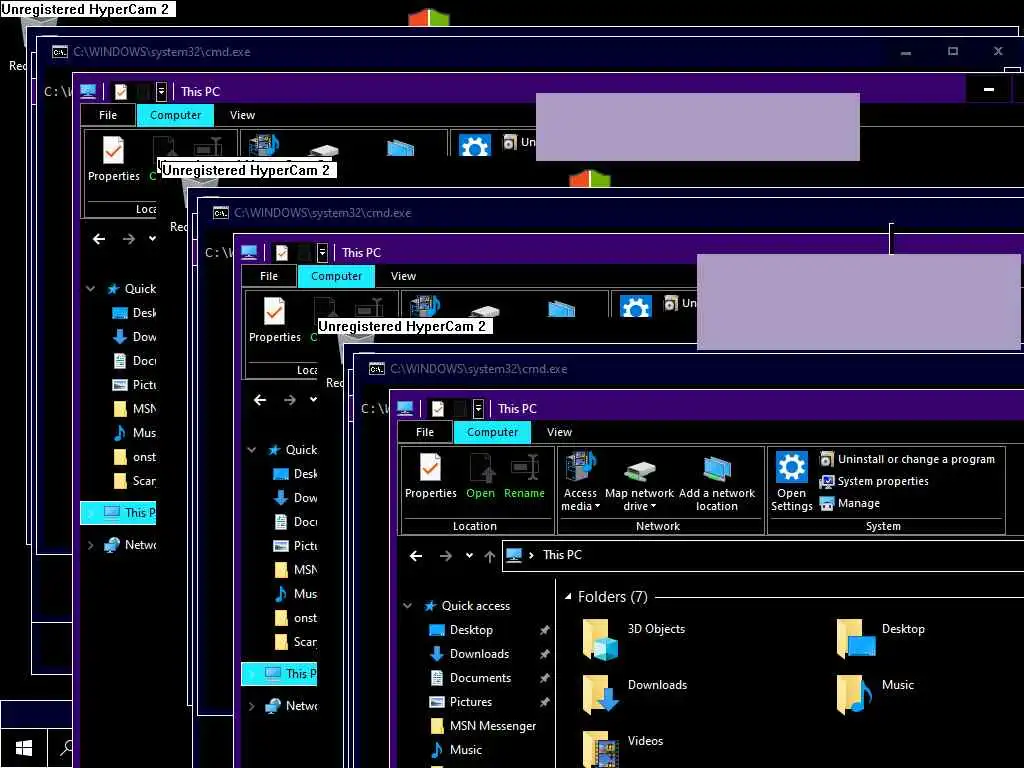
Task: Open File tab in middle This PC window
Action: 268,276
